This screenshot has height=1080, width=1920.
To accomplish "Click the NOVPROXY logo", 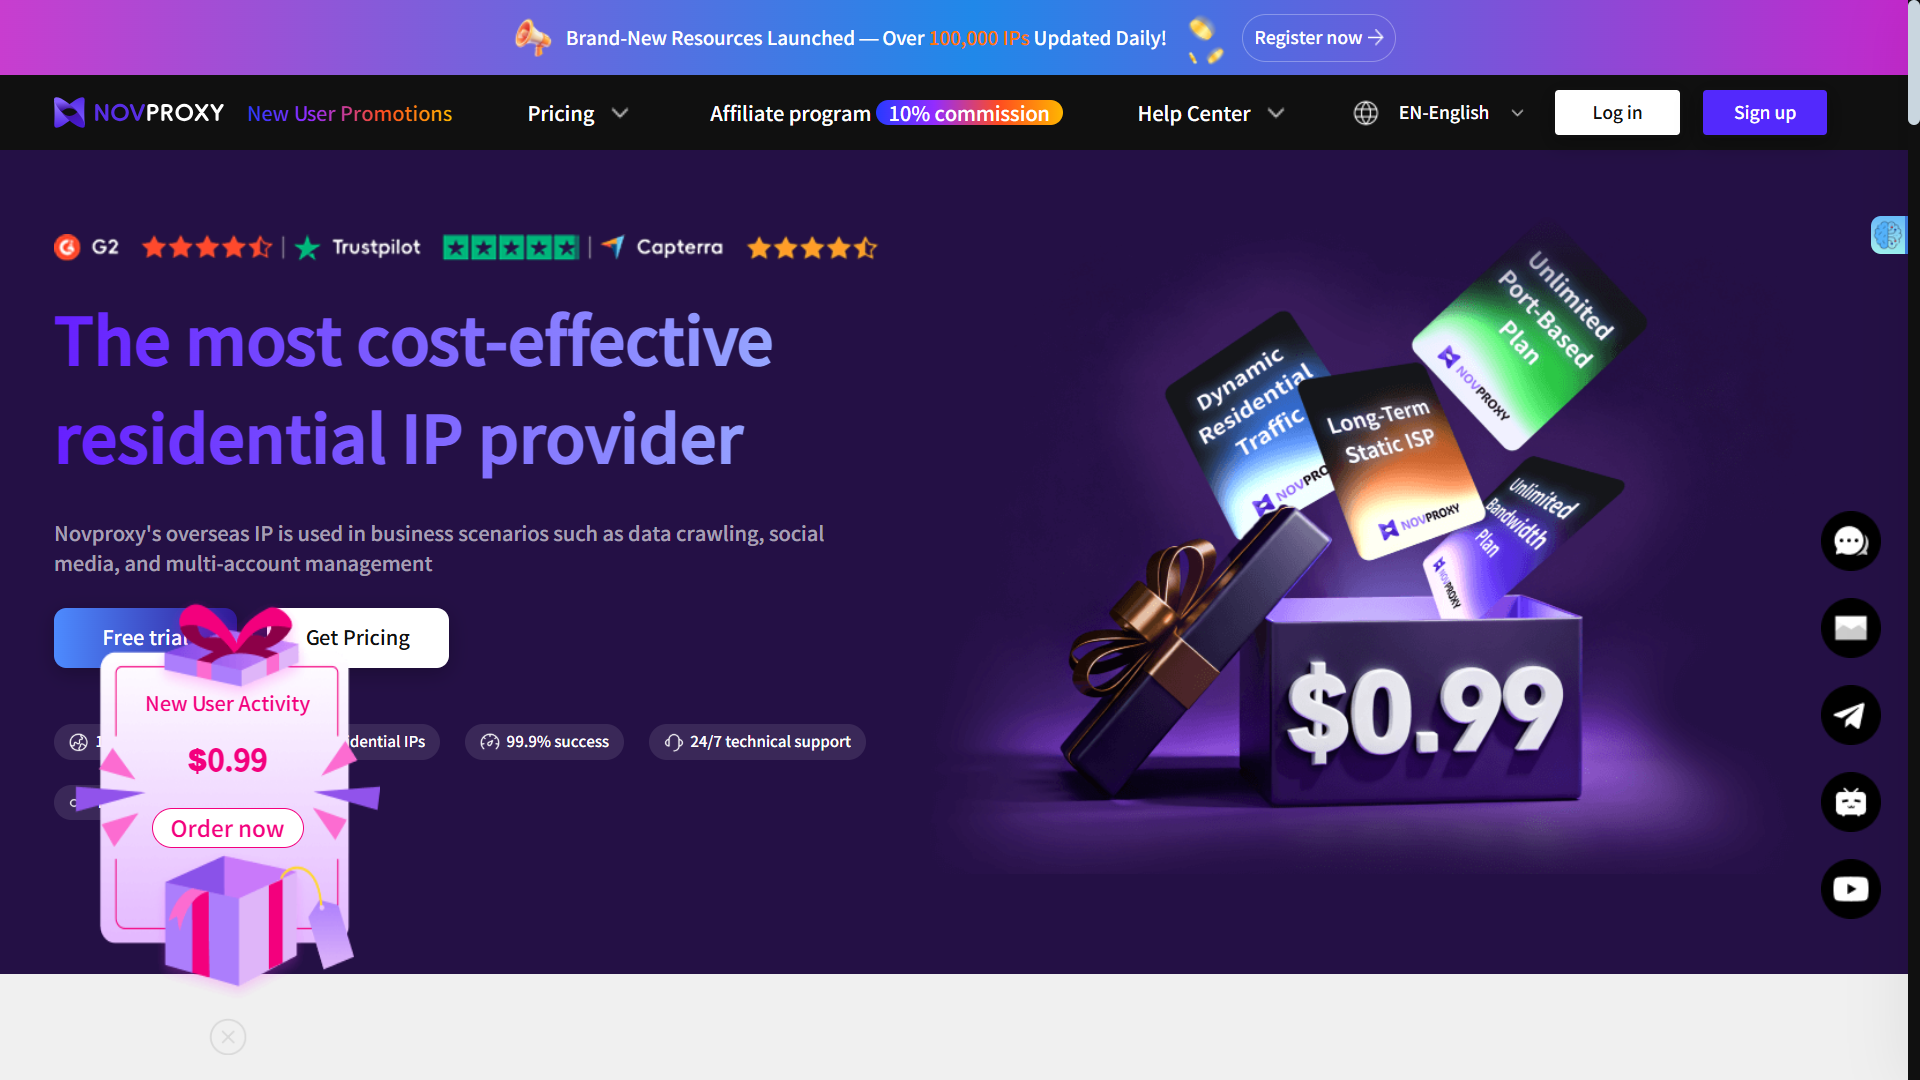I will 139,113.
